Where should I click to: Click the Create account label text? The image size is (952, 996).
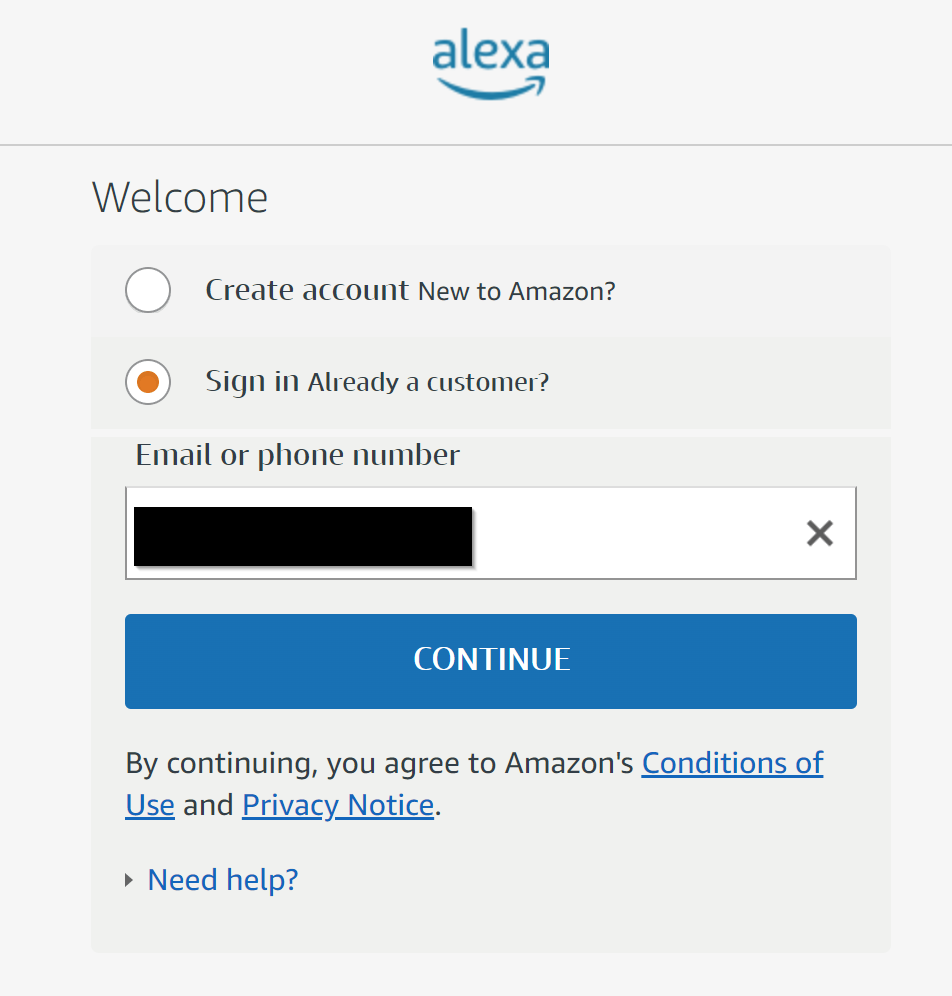click(x=307, y=290)
